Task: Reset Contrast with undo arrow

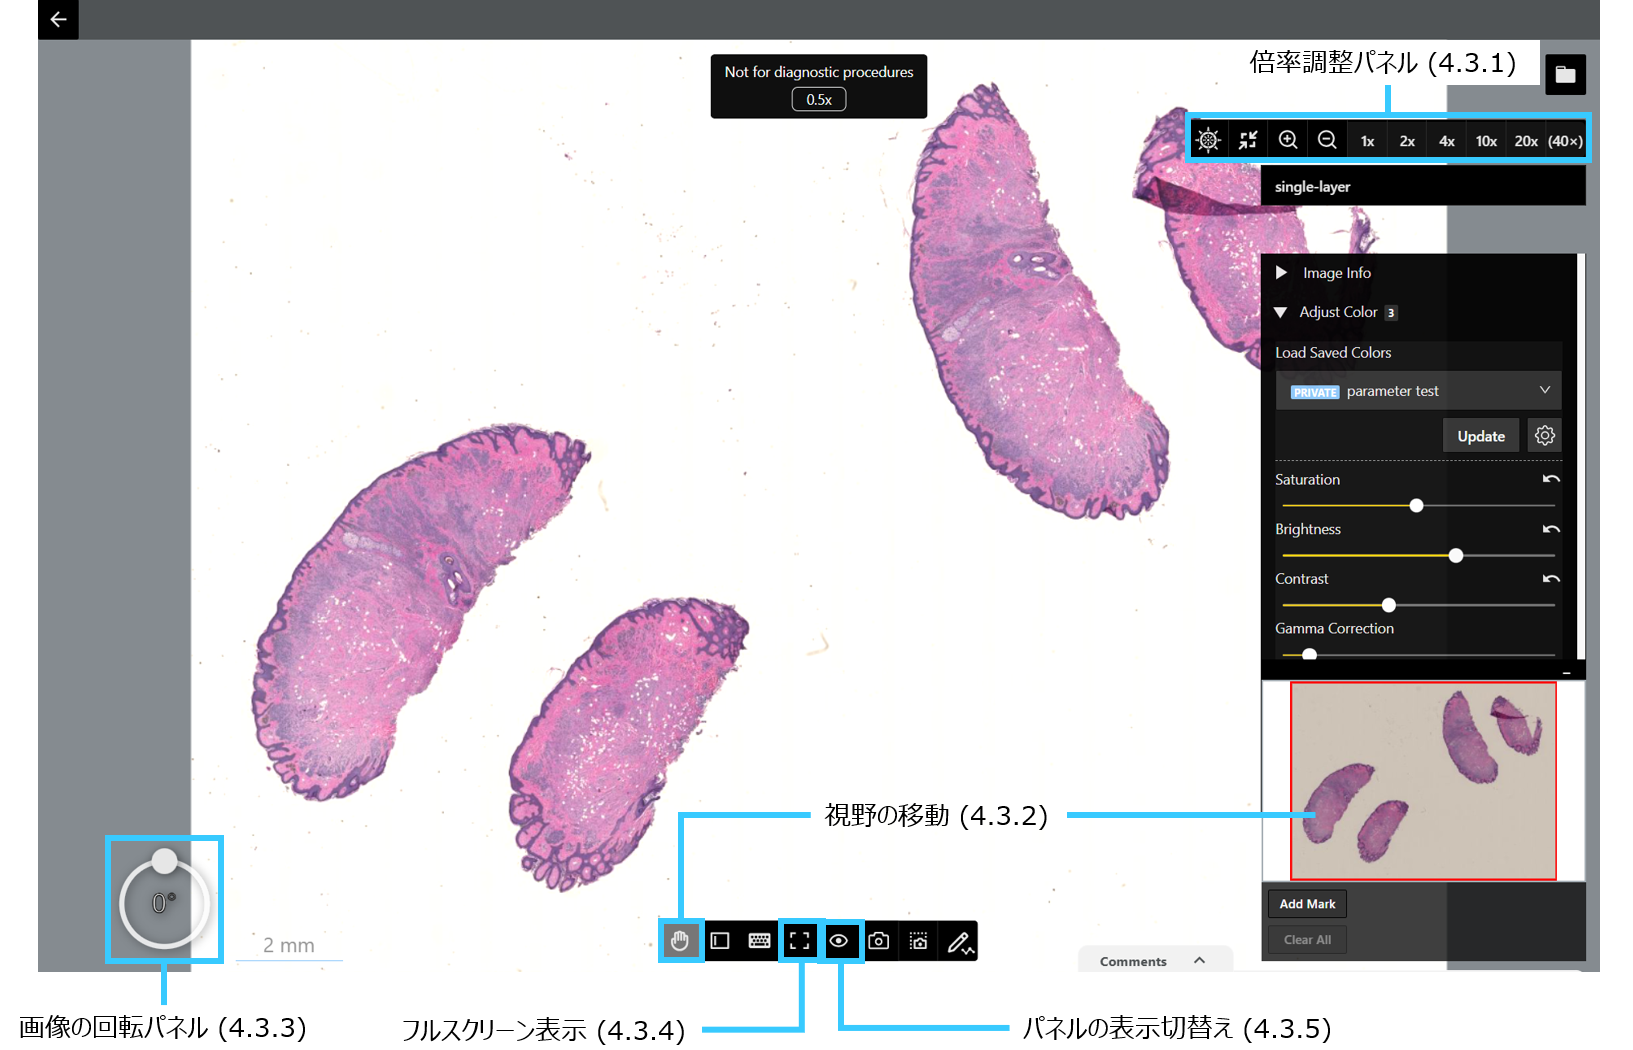Action: (1551, 579)
